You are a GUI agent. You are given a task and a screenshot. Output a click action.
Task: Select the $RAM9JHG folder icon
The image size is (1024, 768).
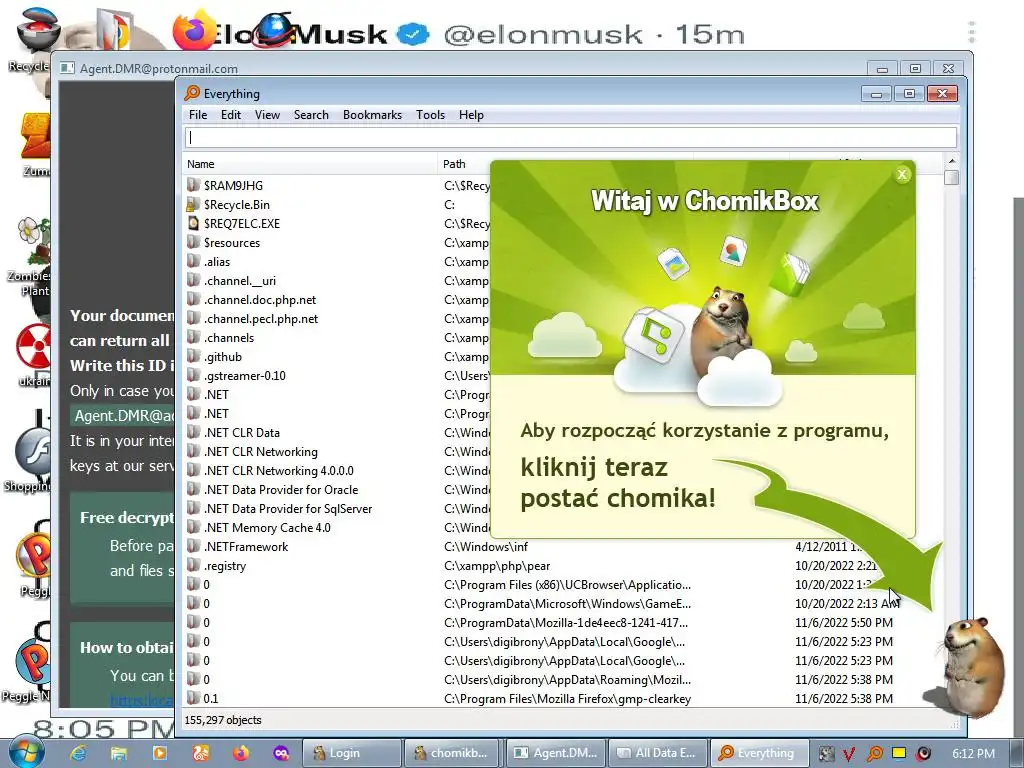pyautogui.click(x=193, y=185)
